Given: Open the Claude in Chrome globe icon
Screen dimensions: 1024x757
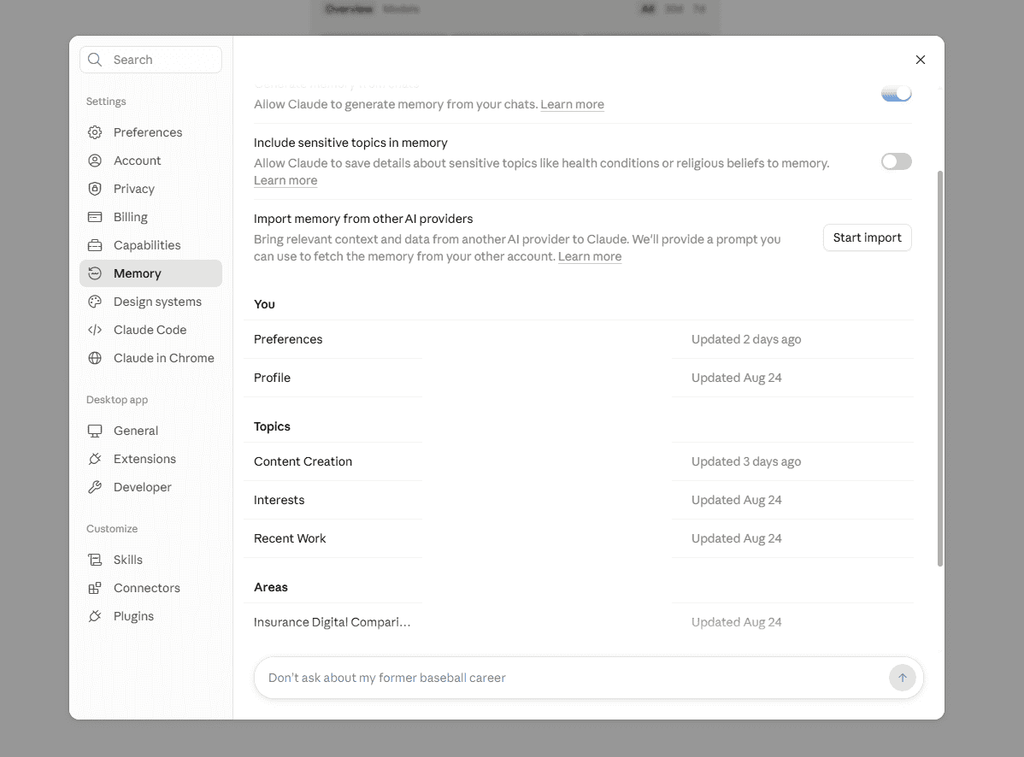Looking at the screenshot, I should 95,358.
